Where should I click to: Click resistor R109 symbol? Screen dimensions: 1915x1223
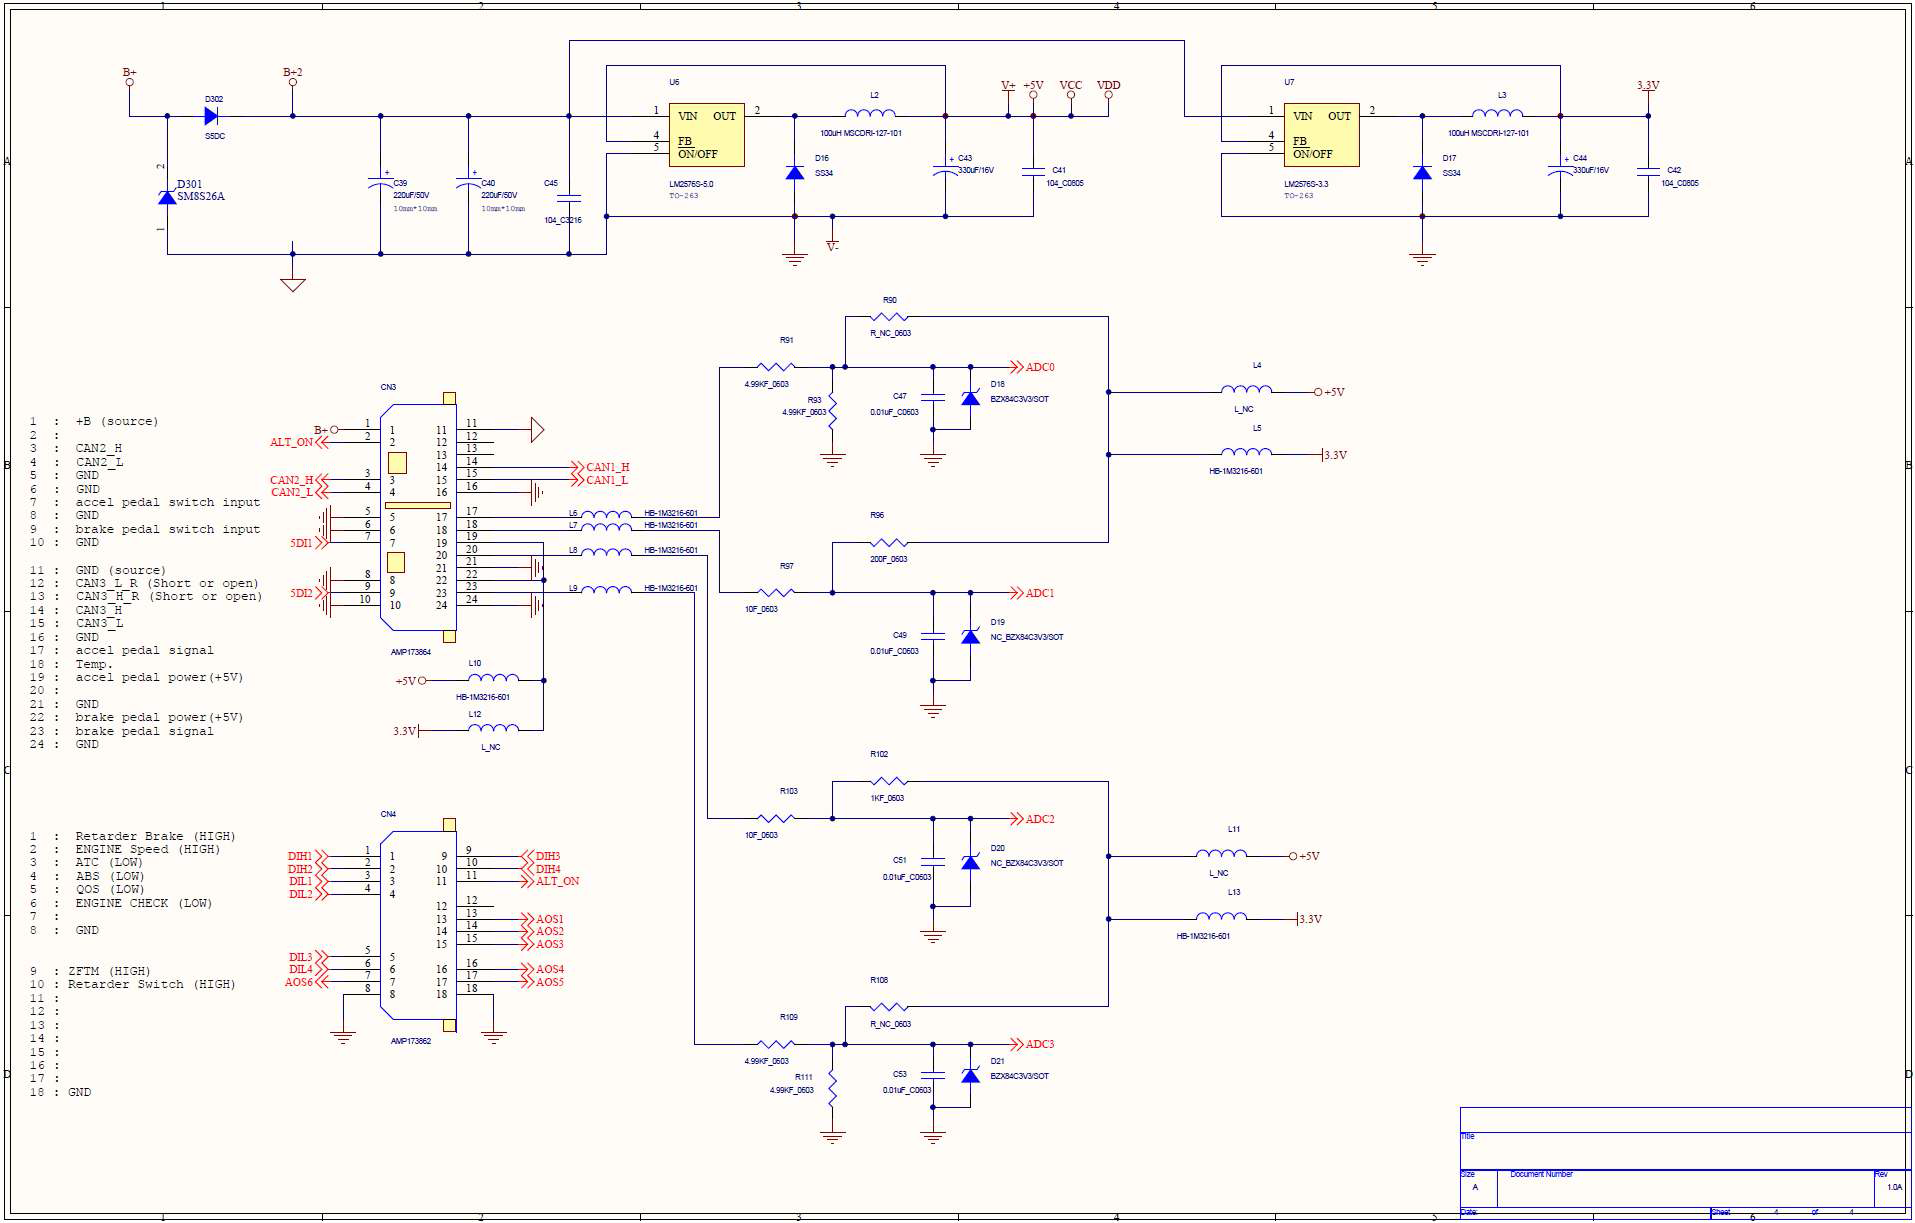coord(776,1044)
